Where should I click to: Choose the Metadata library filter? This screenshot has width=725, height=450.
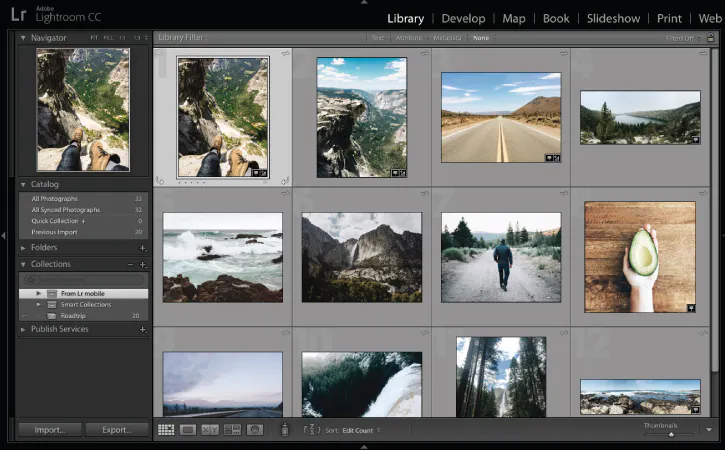[x=447, y=38]
